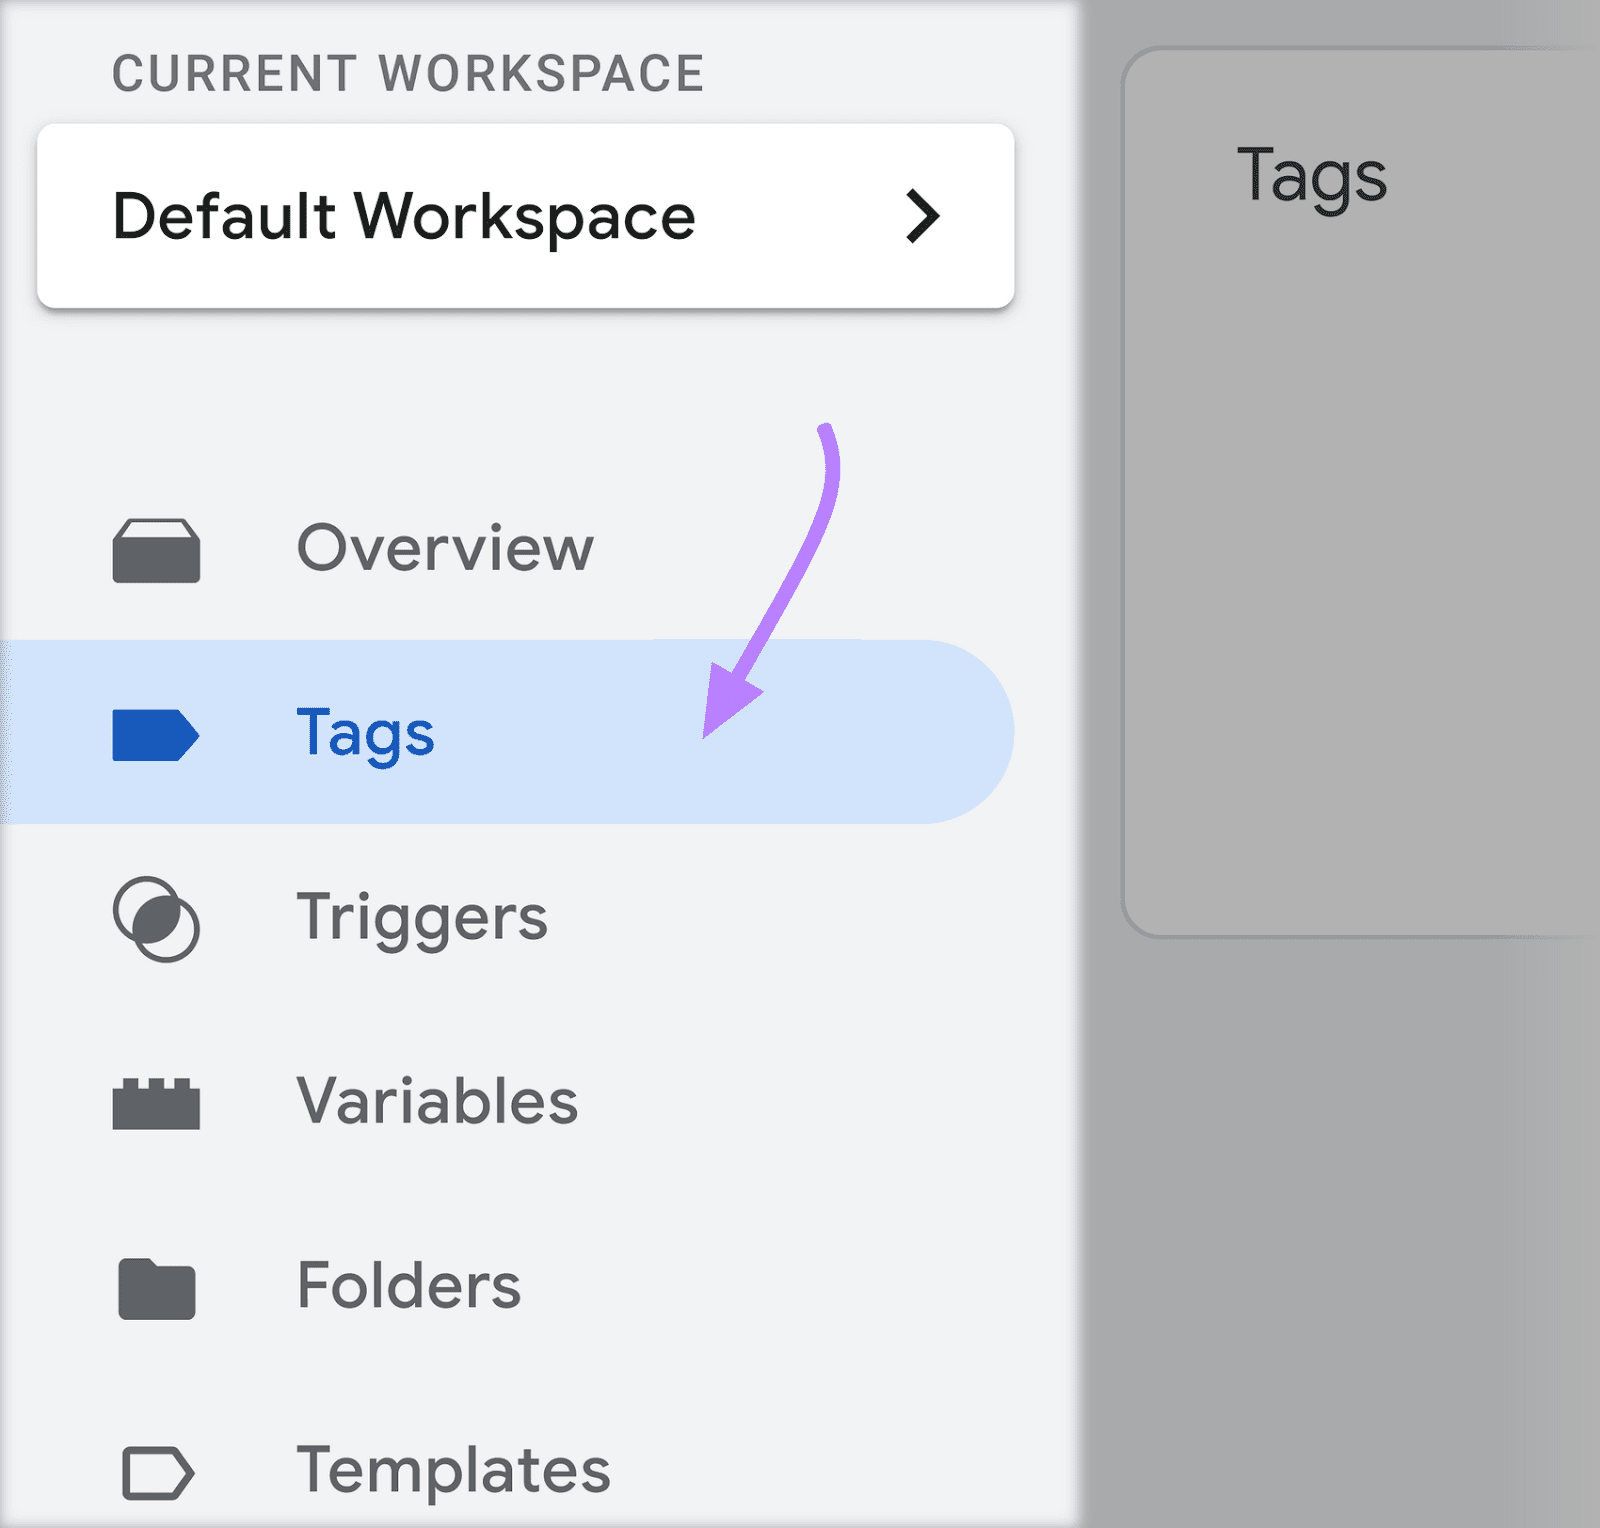This screenshot has height=1528, width=1600.
Task: Click the Variables brick icon
Action: 155,1103
